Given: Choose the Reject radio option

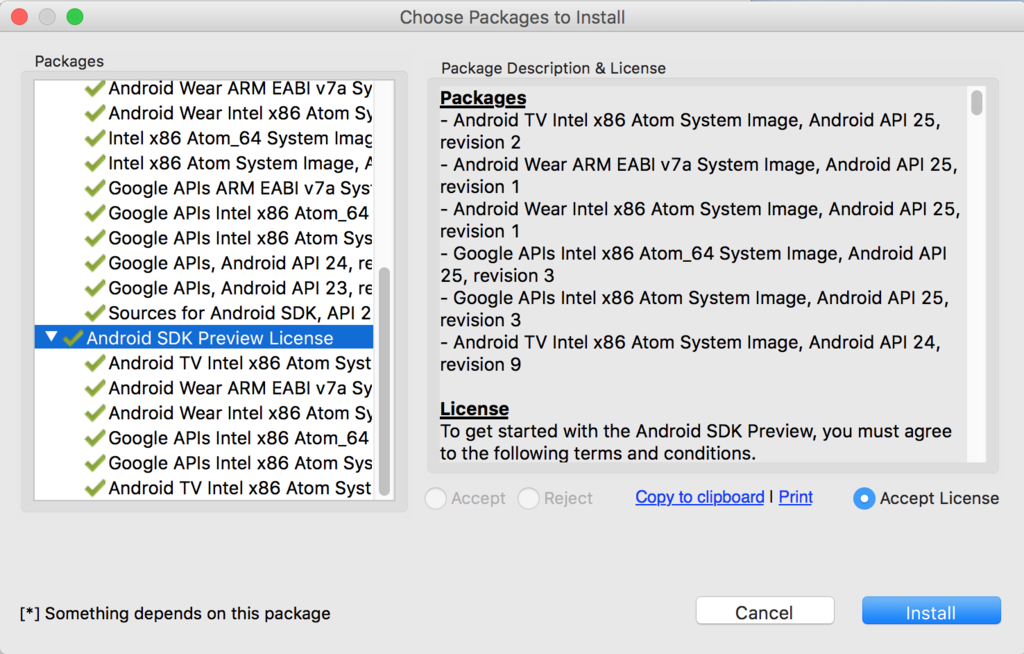Looking at the screenshot, I should tap(529, 498).
